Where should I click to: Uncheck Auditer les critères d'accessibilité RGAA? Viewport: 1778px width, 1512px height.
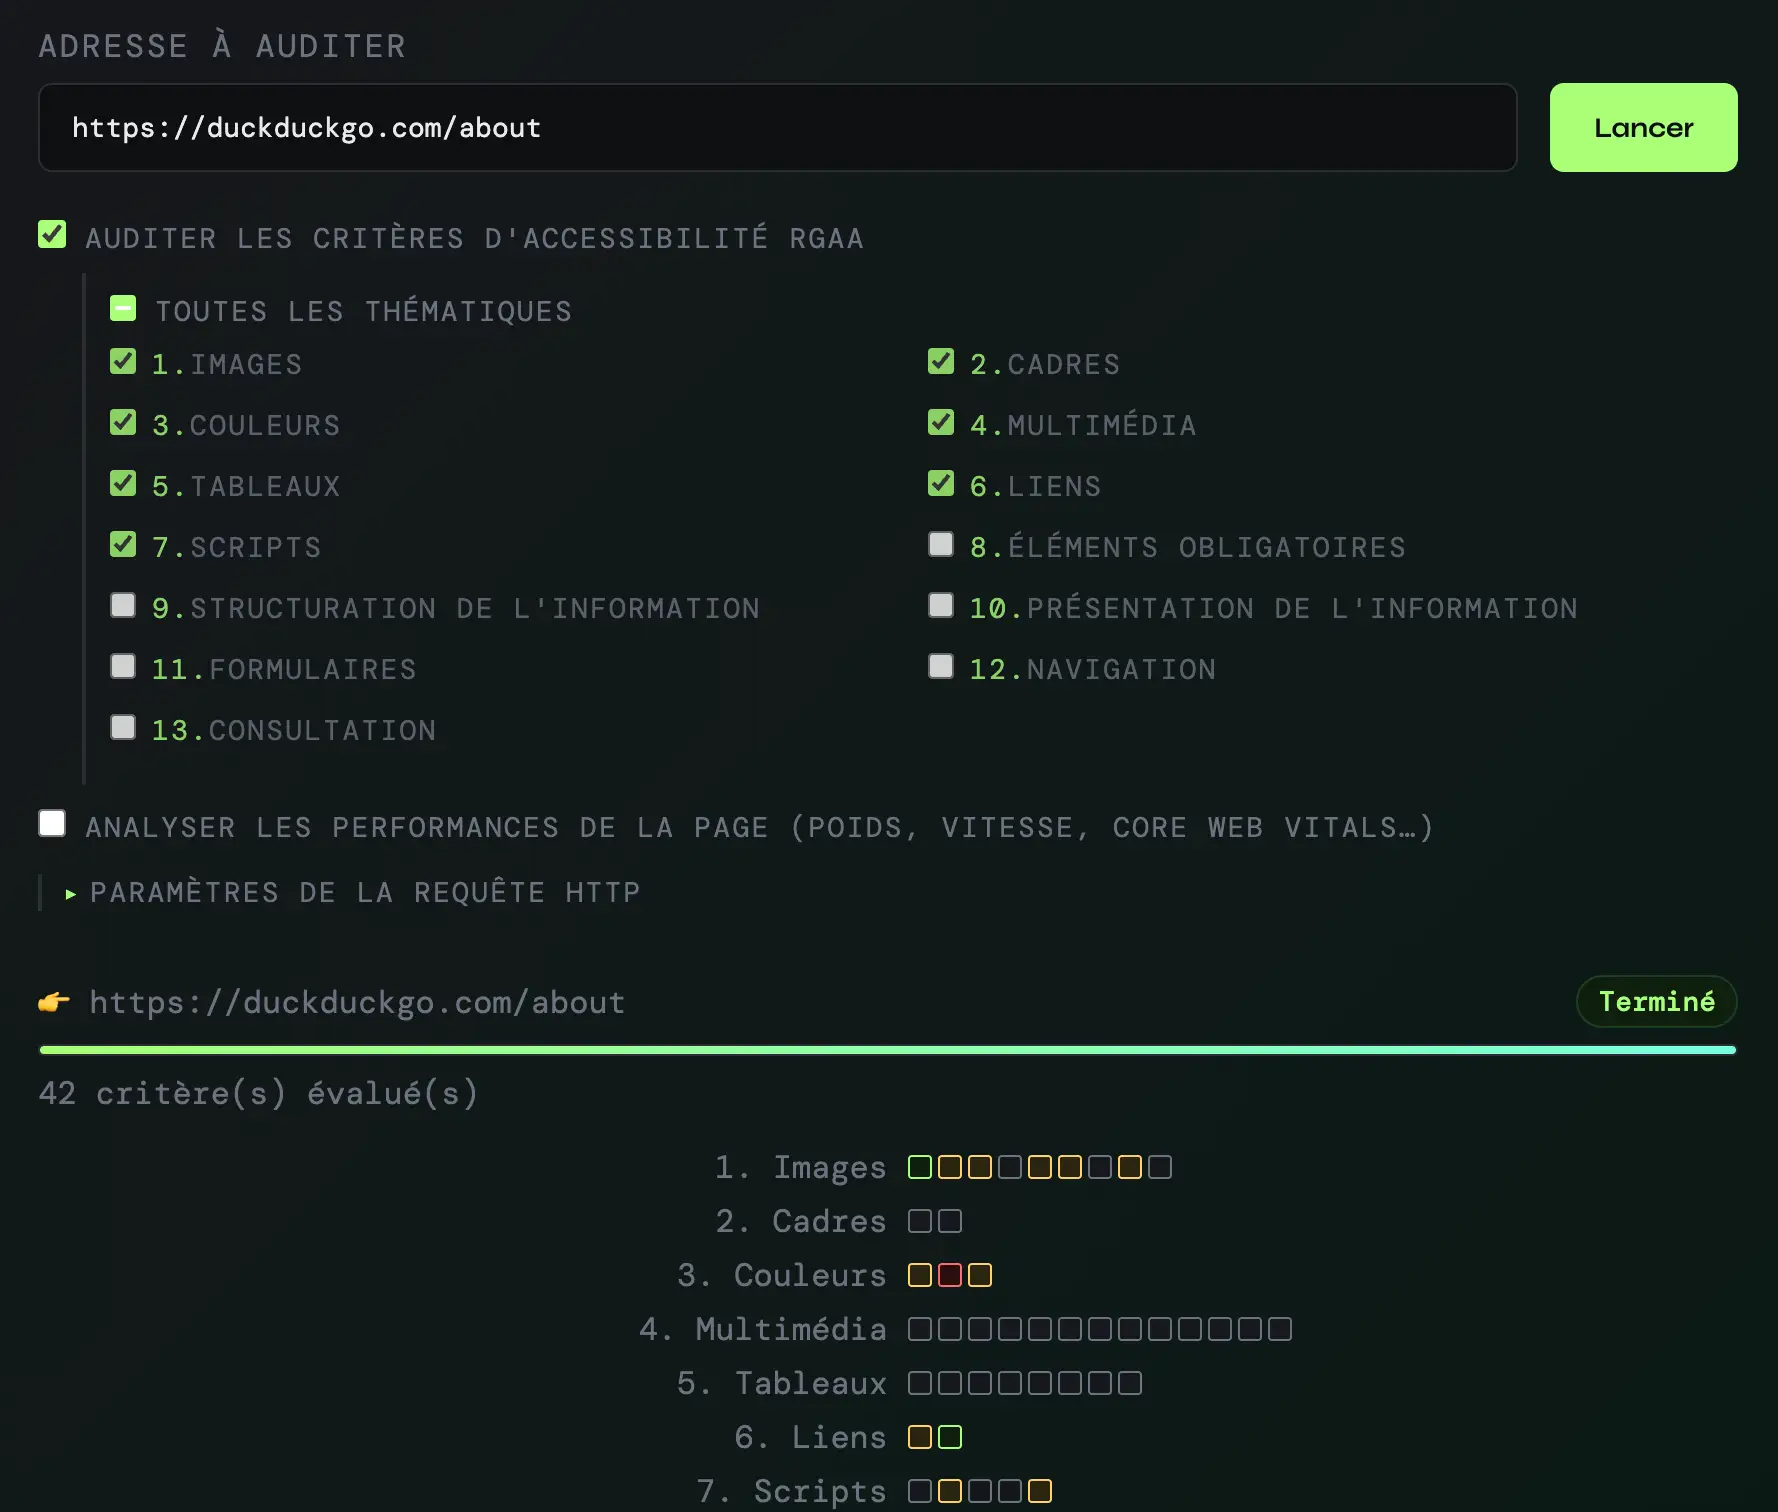[x=52, y=235]
